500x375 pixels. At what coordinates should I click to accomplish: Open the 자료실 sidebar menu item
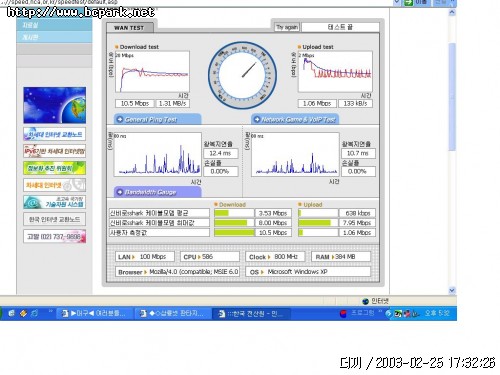[54, 25]
